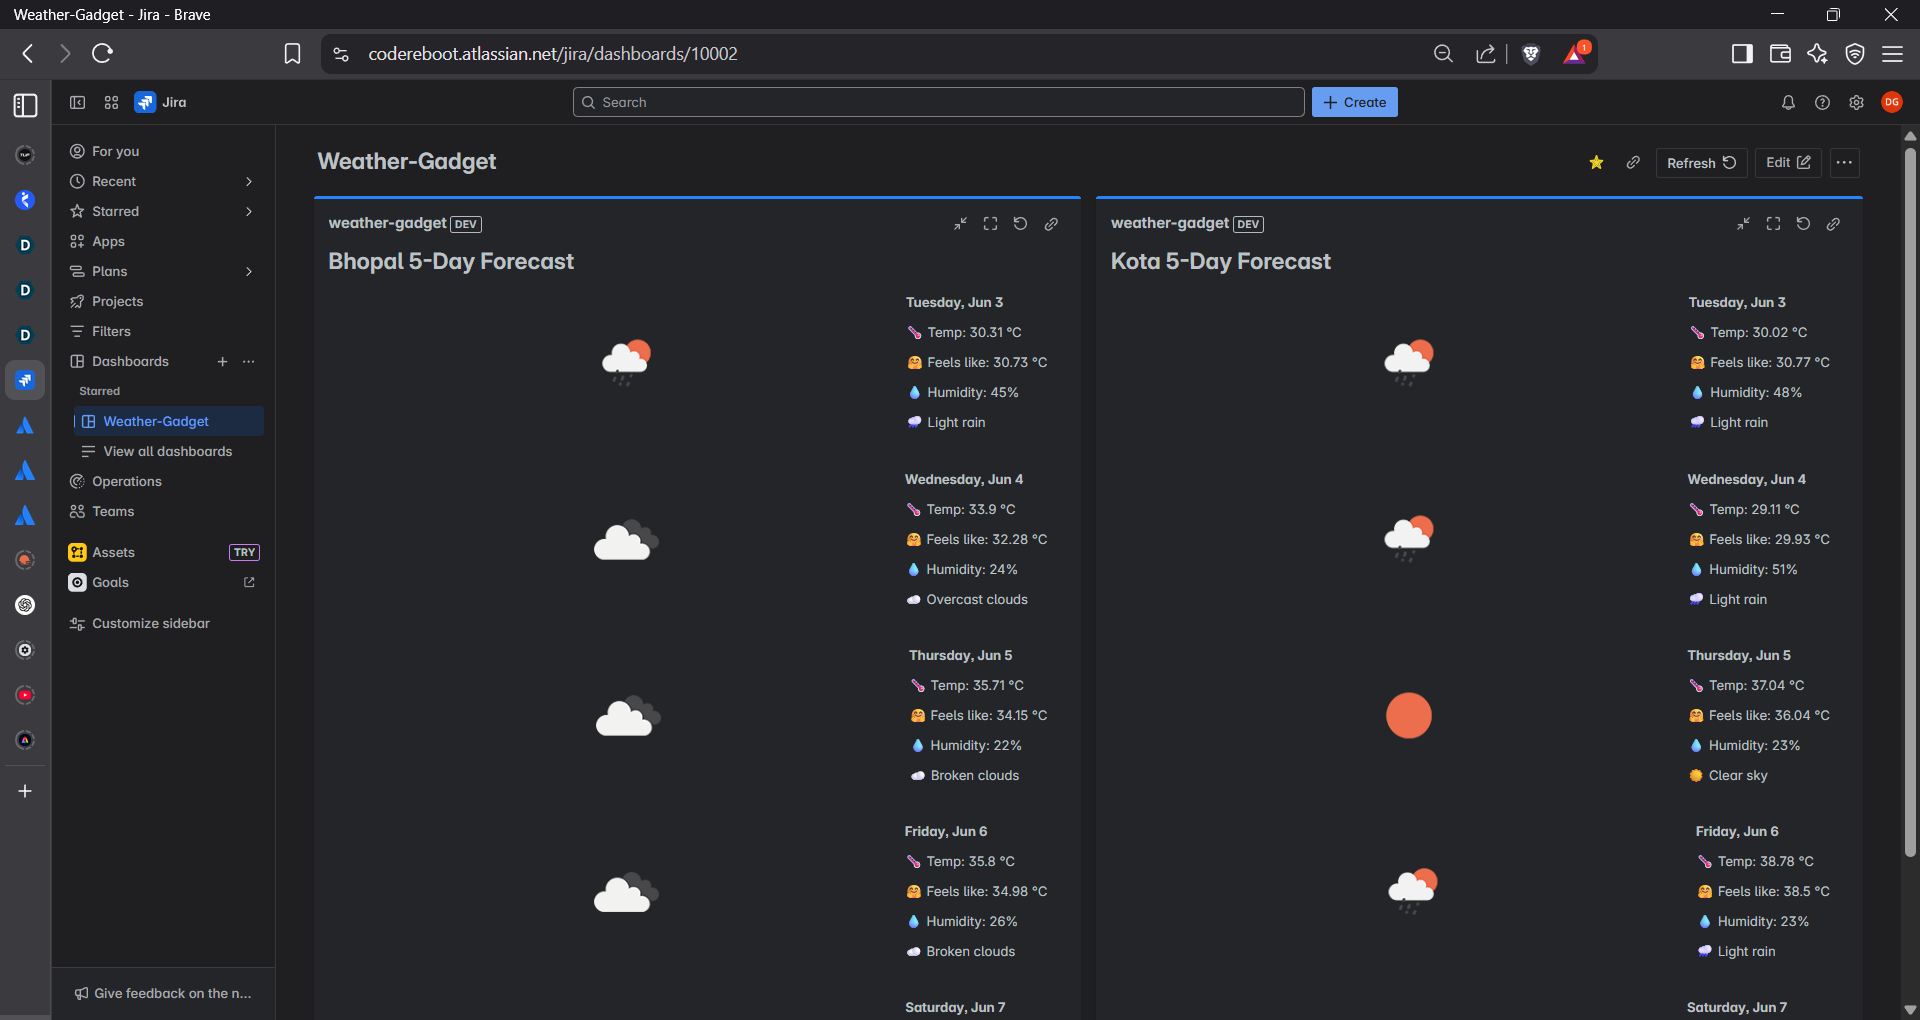Screen dimensions: 1920x1020
Task: Expand the Recent submenu chevron
Action: [x=249, y=181]
